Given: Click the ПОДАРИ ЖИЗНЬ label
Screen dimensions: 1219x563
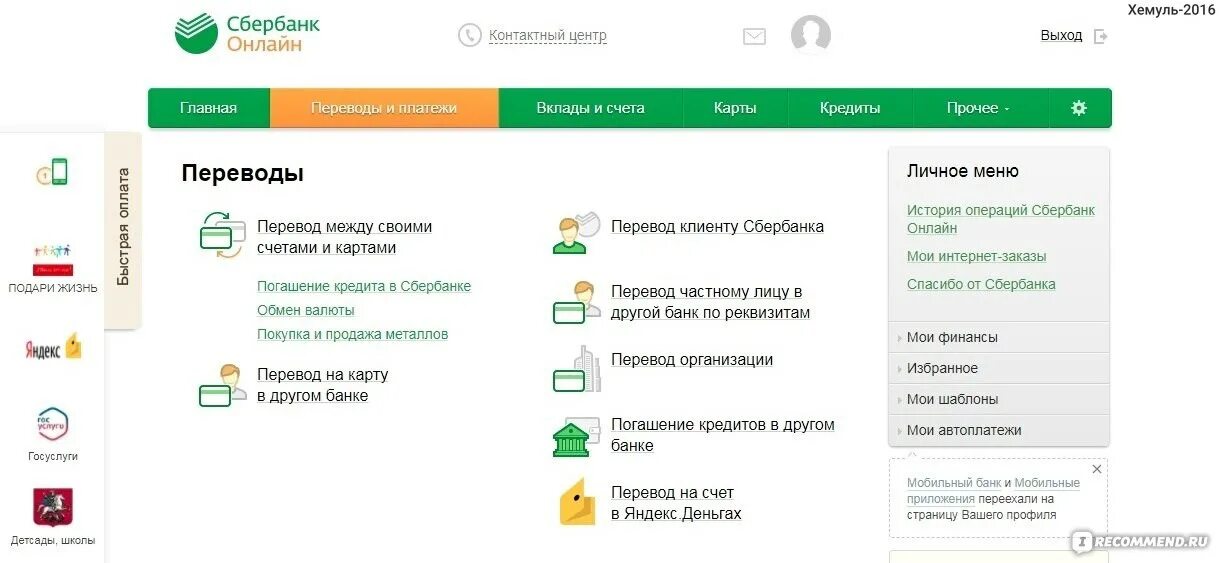Looking at the screenshot, I should (53, 289).
